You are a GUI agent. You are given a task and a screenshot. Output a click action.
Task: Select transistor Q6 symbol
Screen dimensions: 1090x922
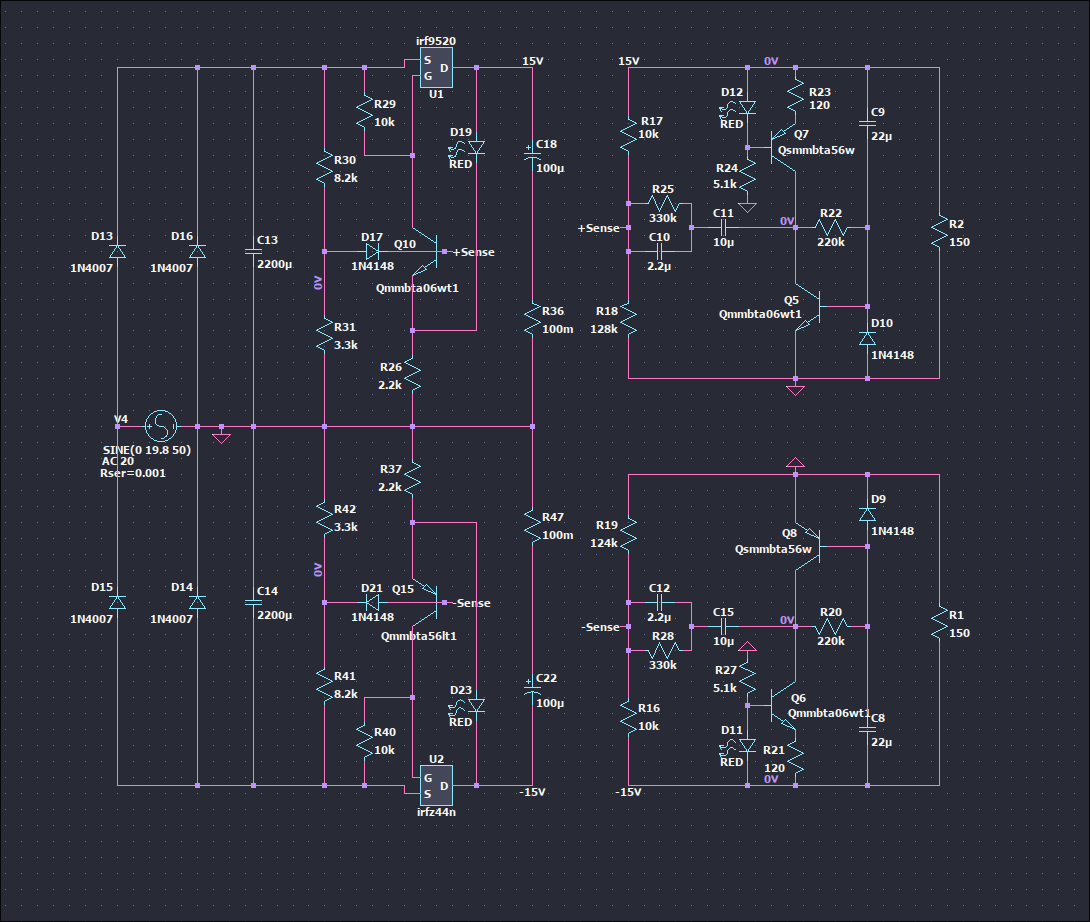click(783, 706)
